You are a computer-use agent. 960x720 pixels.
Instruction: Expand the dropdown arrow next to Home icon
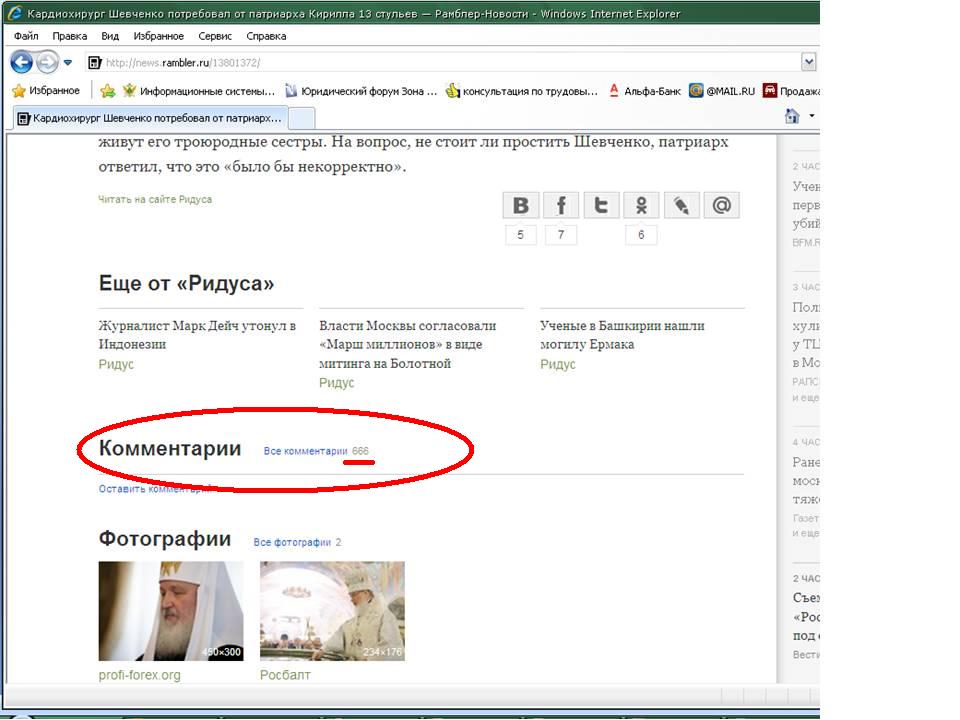click(x=811, y=117)
